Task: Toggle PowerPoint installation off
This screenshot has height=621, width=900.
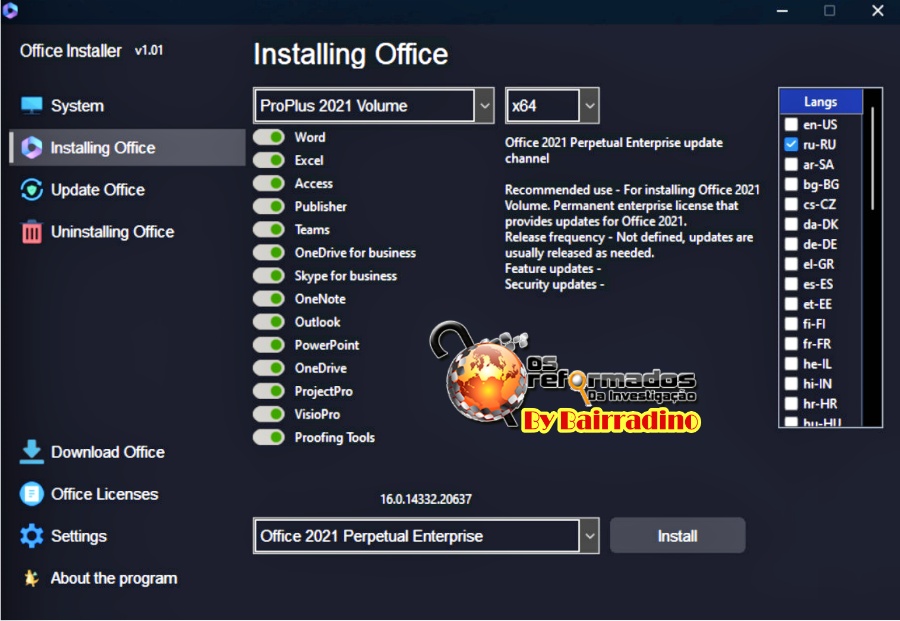Action: point(269,345)
